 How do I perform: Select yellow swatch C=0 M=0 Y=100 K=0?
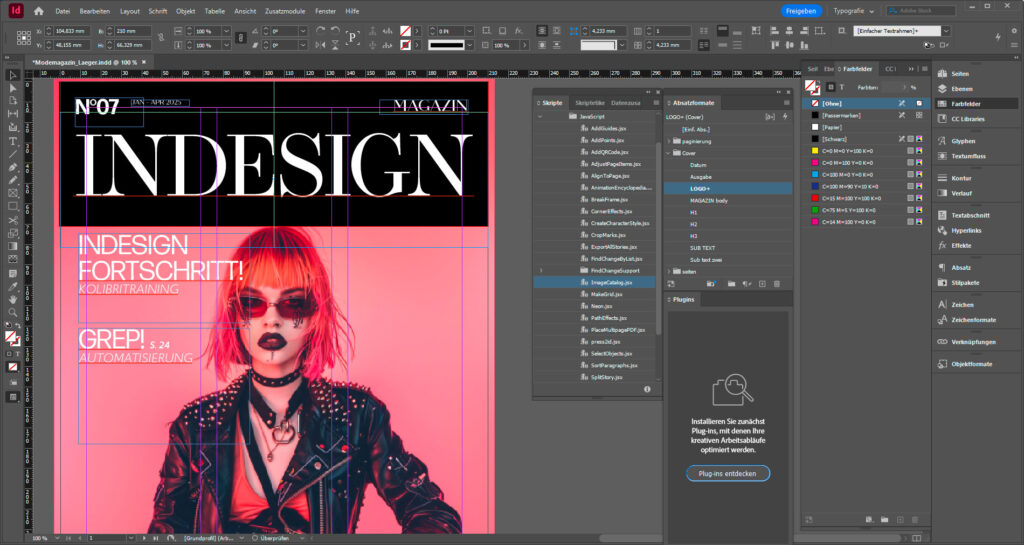pyautogui.click(x=865, y=151)
